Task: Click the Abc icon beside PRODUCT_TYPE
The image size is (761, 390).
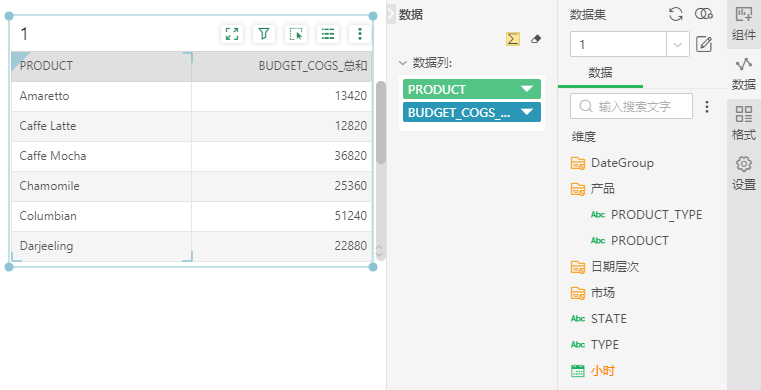Action: 598,214
